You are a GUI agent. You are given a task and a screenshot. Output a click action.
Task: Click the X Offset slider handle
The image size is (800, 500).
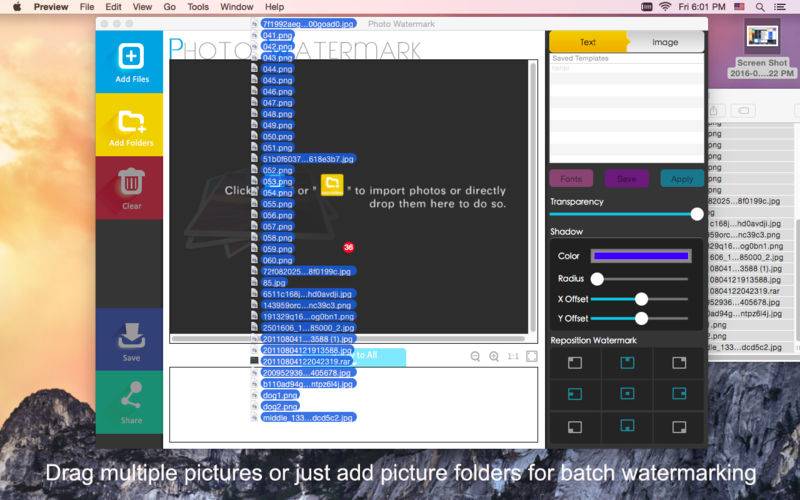(x=641, y=299)
